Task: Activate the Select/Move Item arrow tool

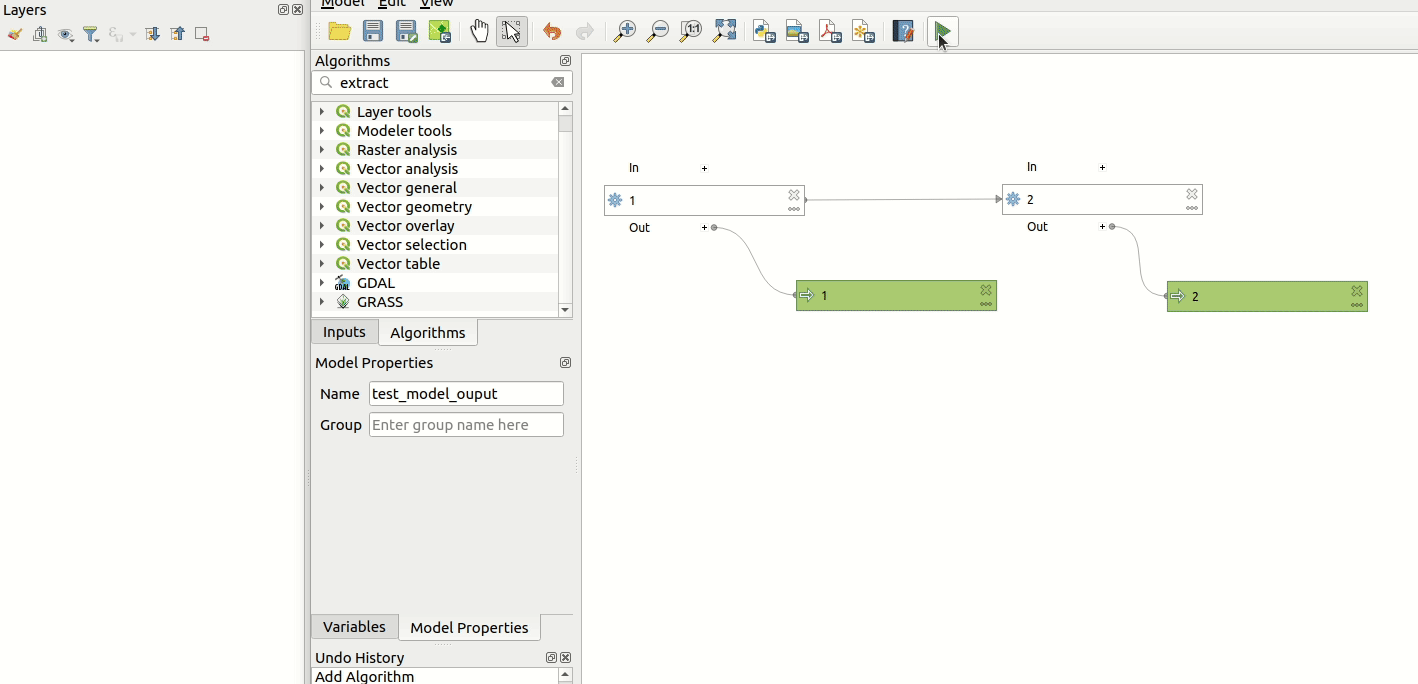Action: (512, 32)
